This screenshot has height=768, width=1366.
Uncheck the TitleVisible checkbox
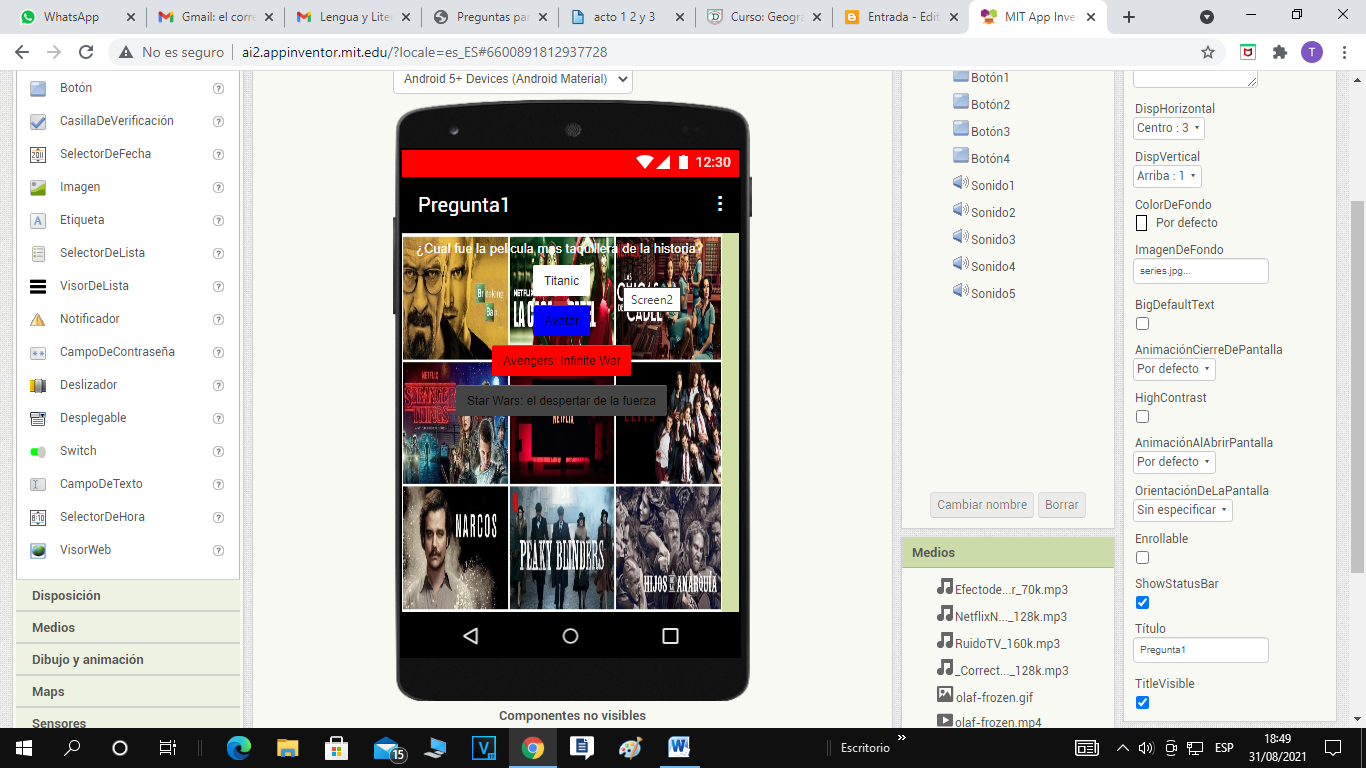[x=1142, y=702]
